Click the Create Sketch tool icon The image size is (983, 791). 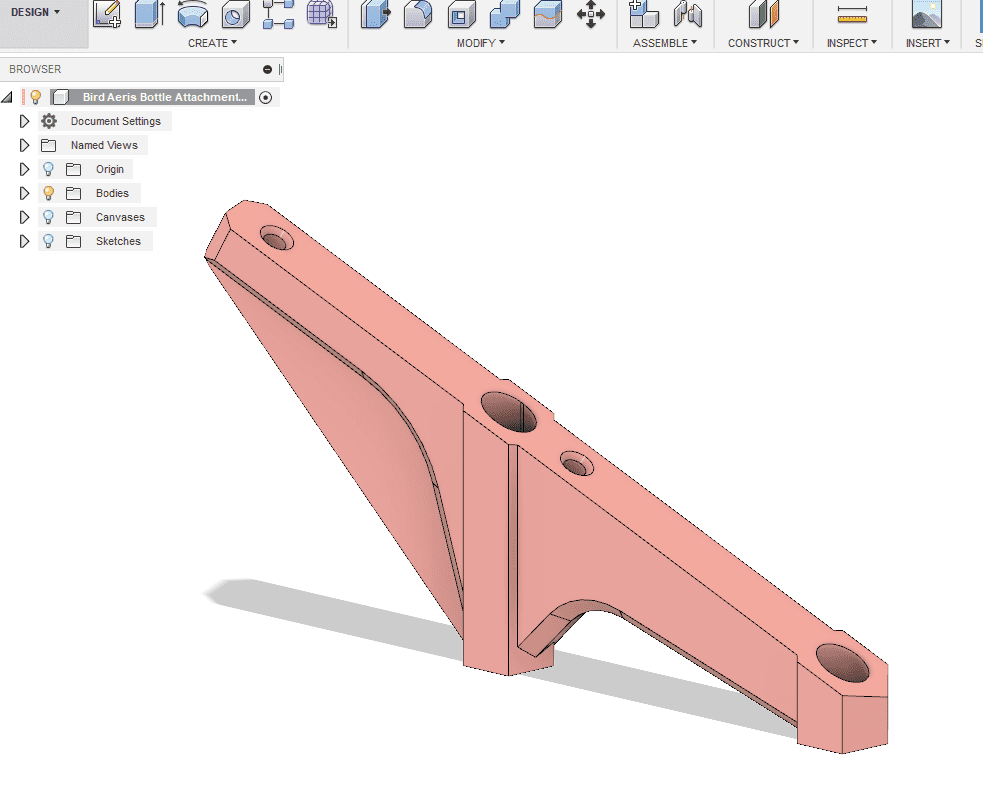107,14
